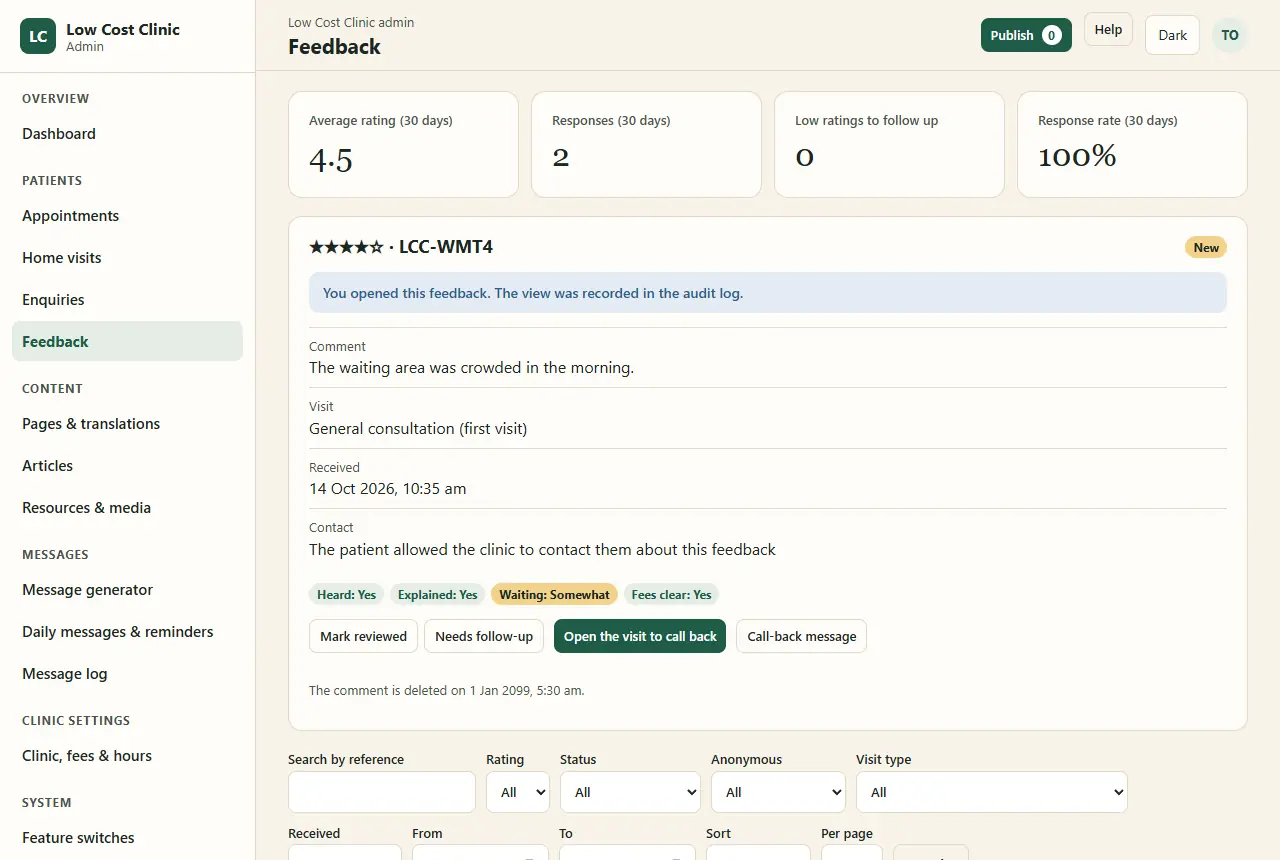Switch to Dark theme

[1172, 35]
